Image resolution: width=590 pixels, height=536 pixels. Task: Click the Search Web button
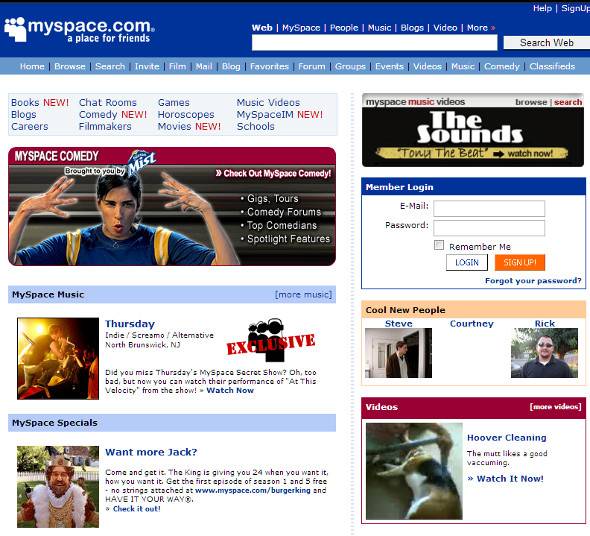(547, 43)
